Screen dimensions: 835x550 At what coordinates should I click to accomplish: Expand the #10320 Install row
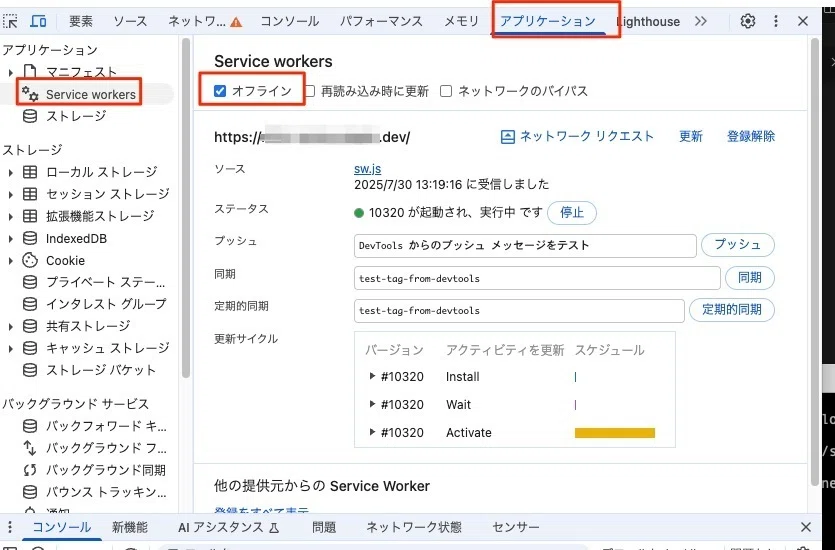[x=372, y=376]
